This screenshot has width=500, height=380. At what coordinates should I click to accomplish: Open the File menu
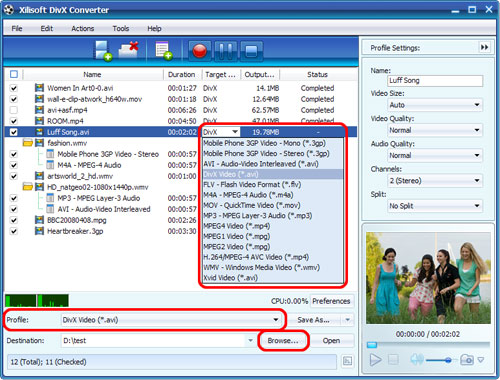(x=17, y=29)
